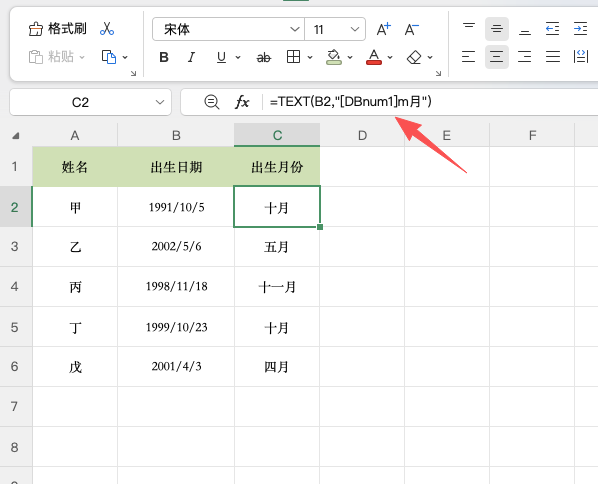Image resolution: width=598 pixels, height=484 pixels.
Task: Select row 4 header
Action: pos(16,286)
